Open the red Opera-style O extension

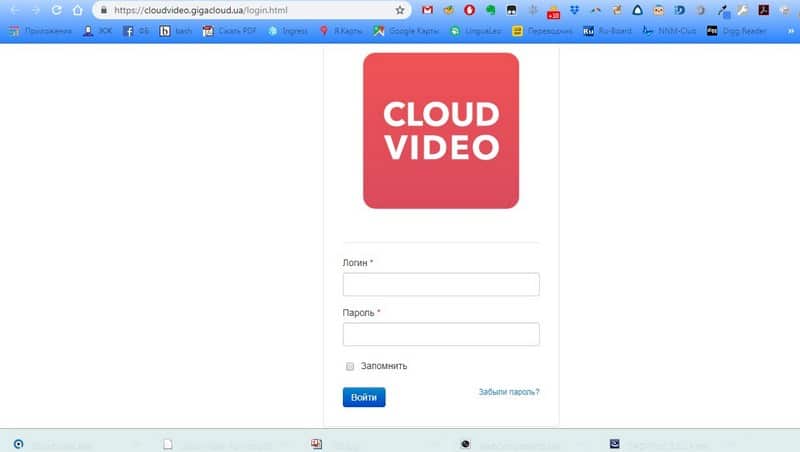(469, 10)
